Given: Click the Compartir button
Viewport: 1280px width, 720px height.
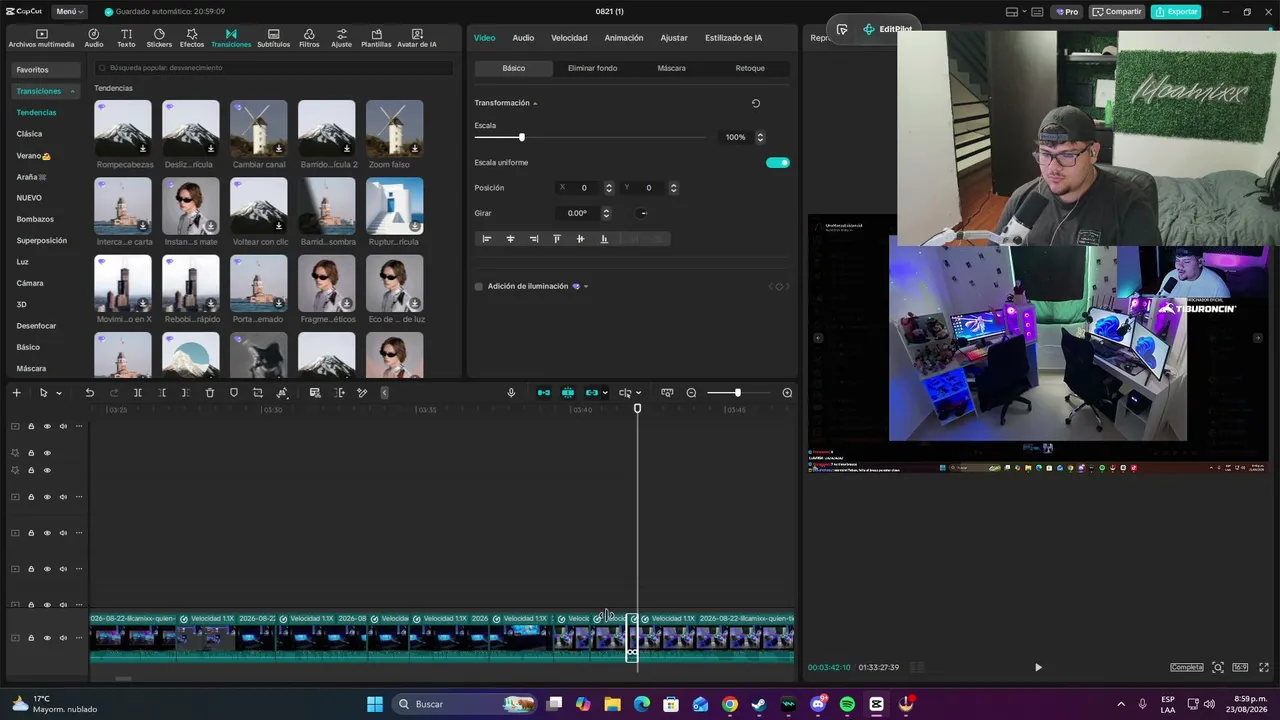Looking at the screenshot, I should (x=1117, y=12).
